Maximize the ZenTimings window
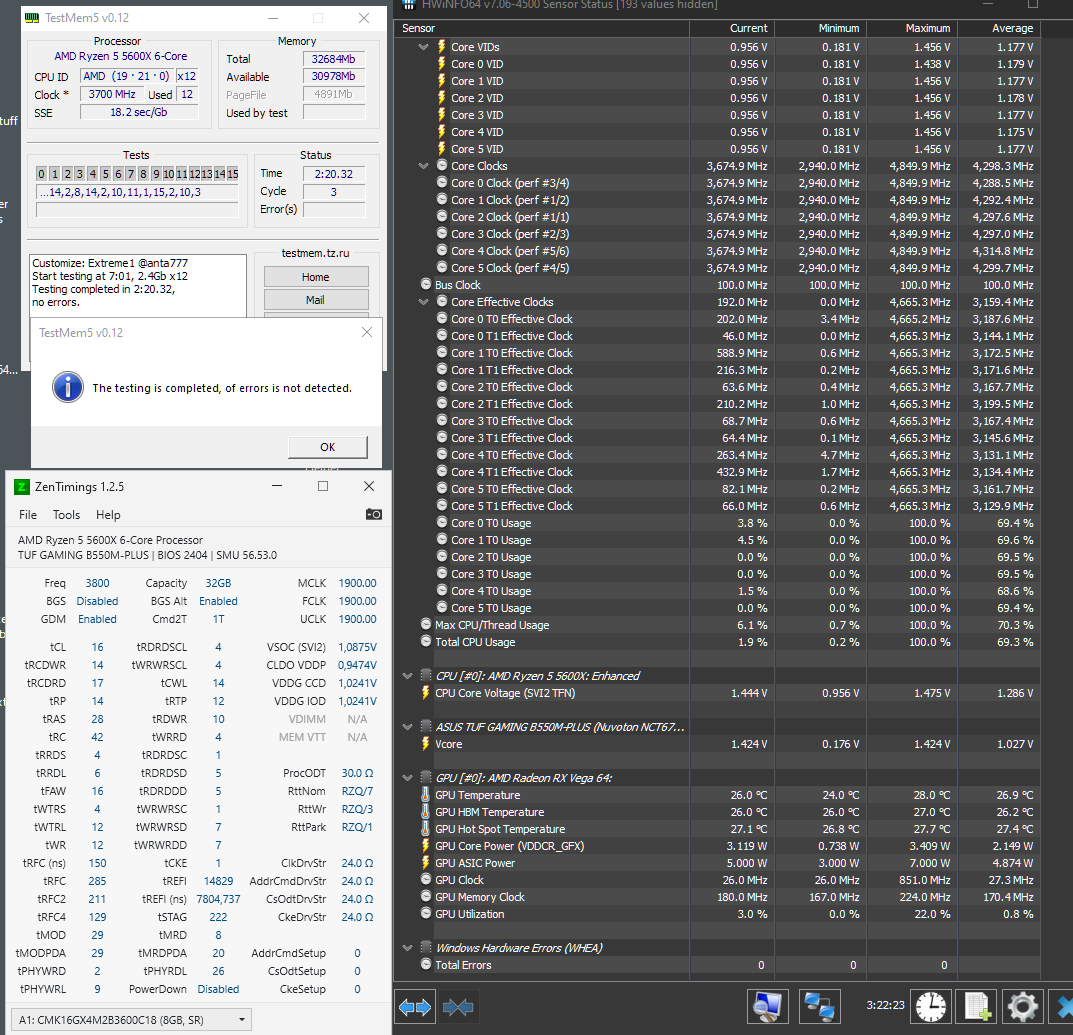The height and width of the screenshot is (1035, 1073). tap(323, 486)
